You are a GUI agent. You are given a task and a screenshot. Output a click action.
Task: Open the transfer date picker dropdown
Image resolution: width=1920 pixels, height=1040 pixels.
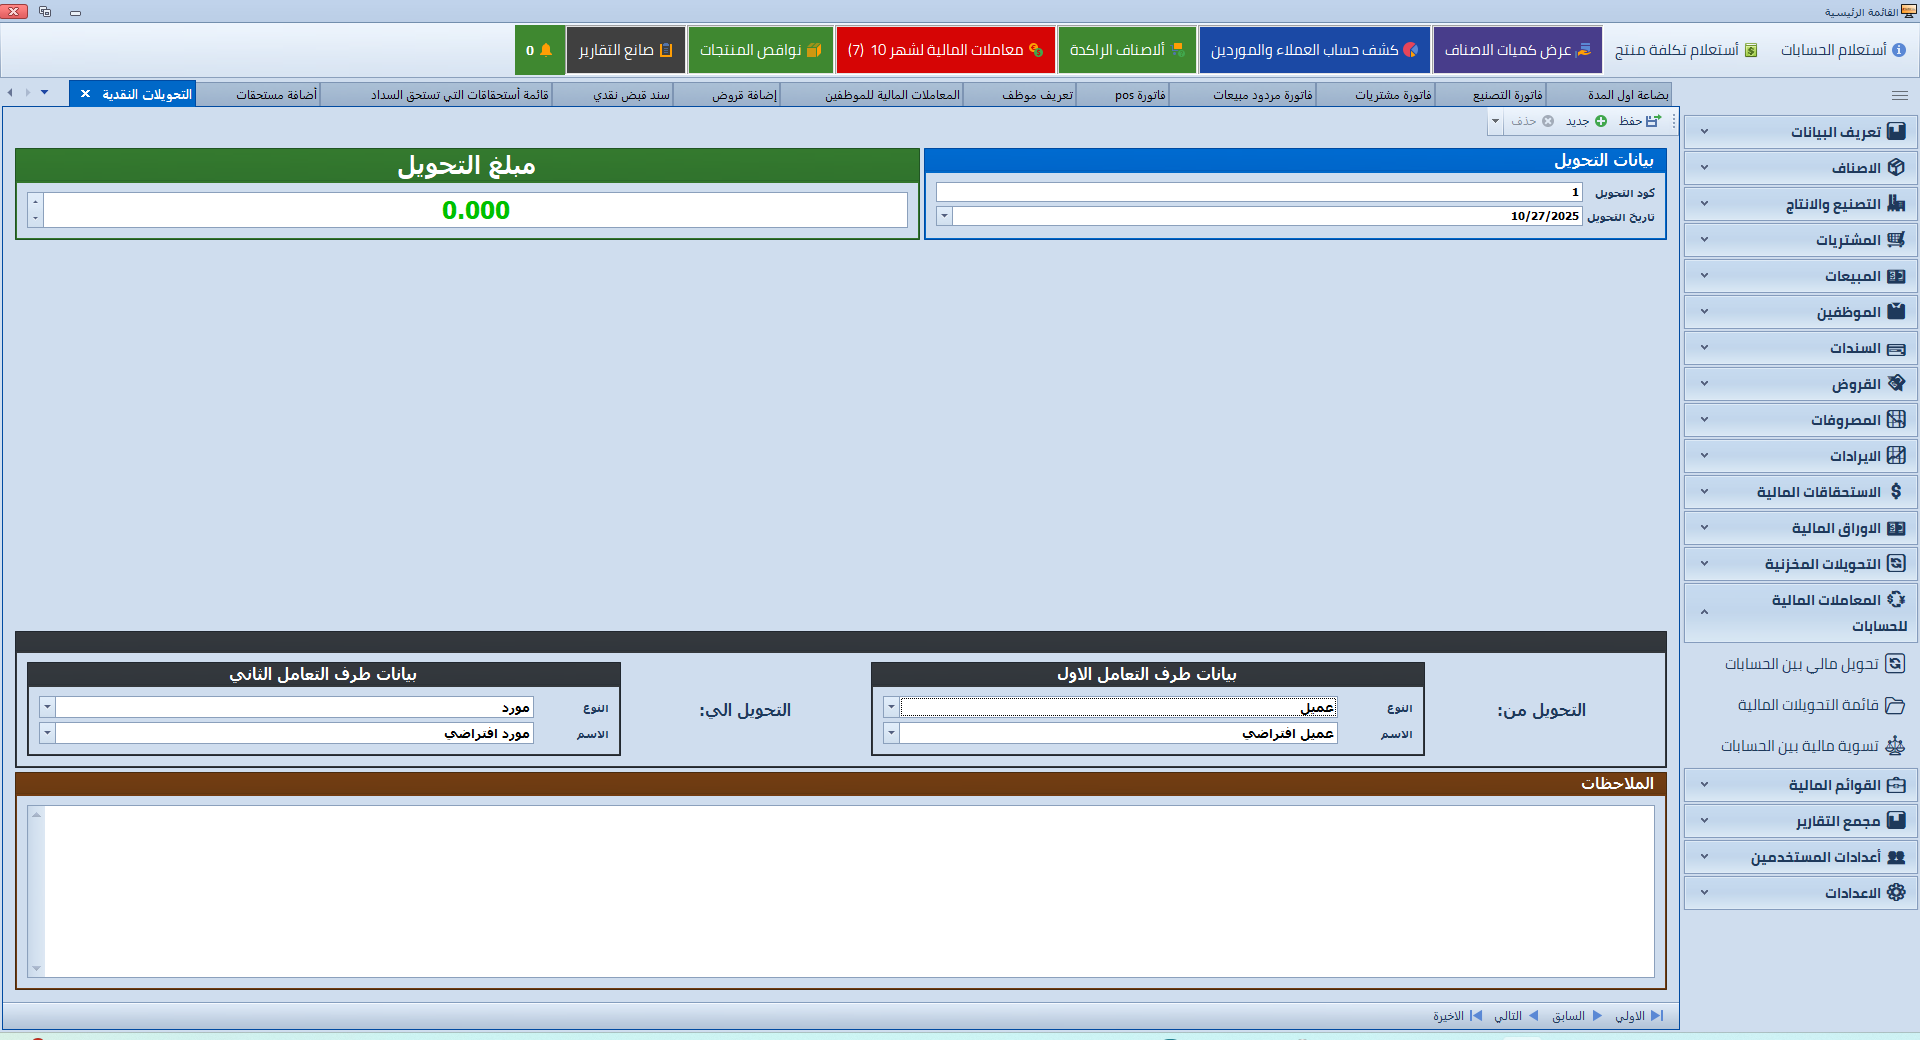(x=944, y=216)
